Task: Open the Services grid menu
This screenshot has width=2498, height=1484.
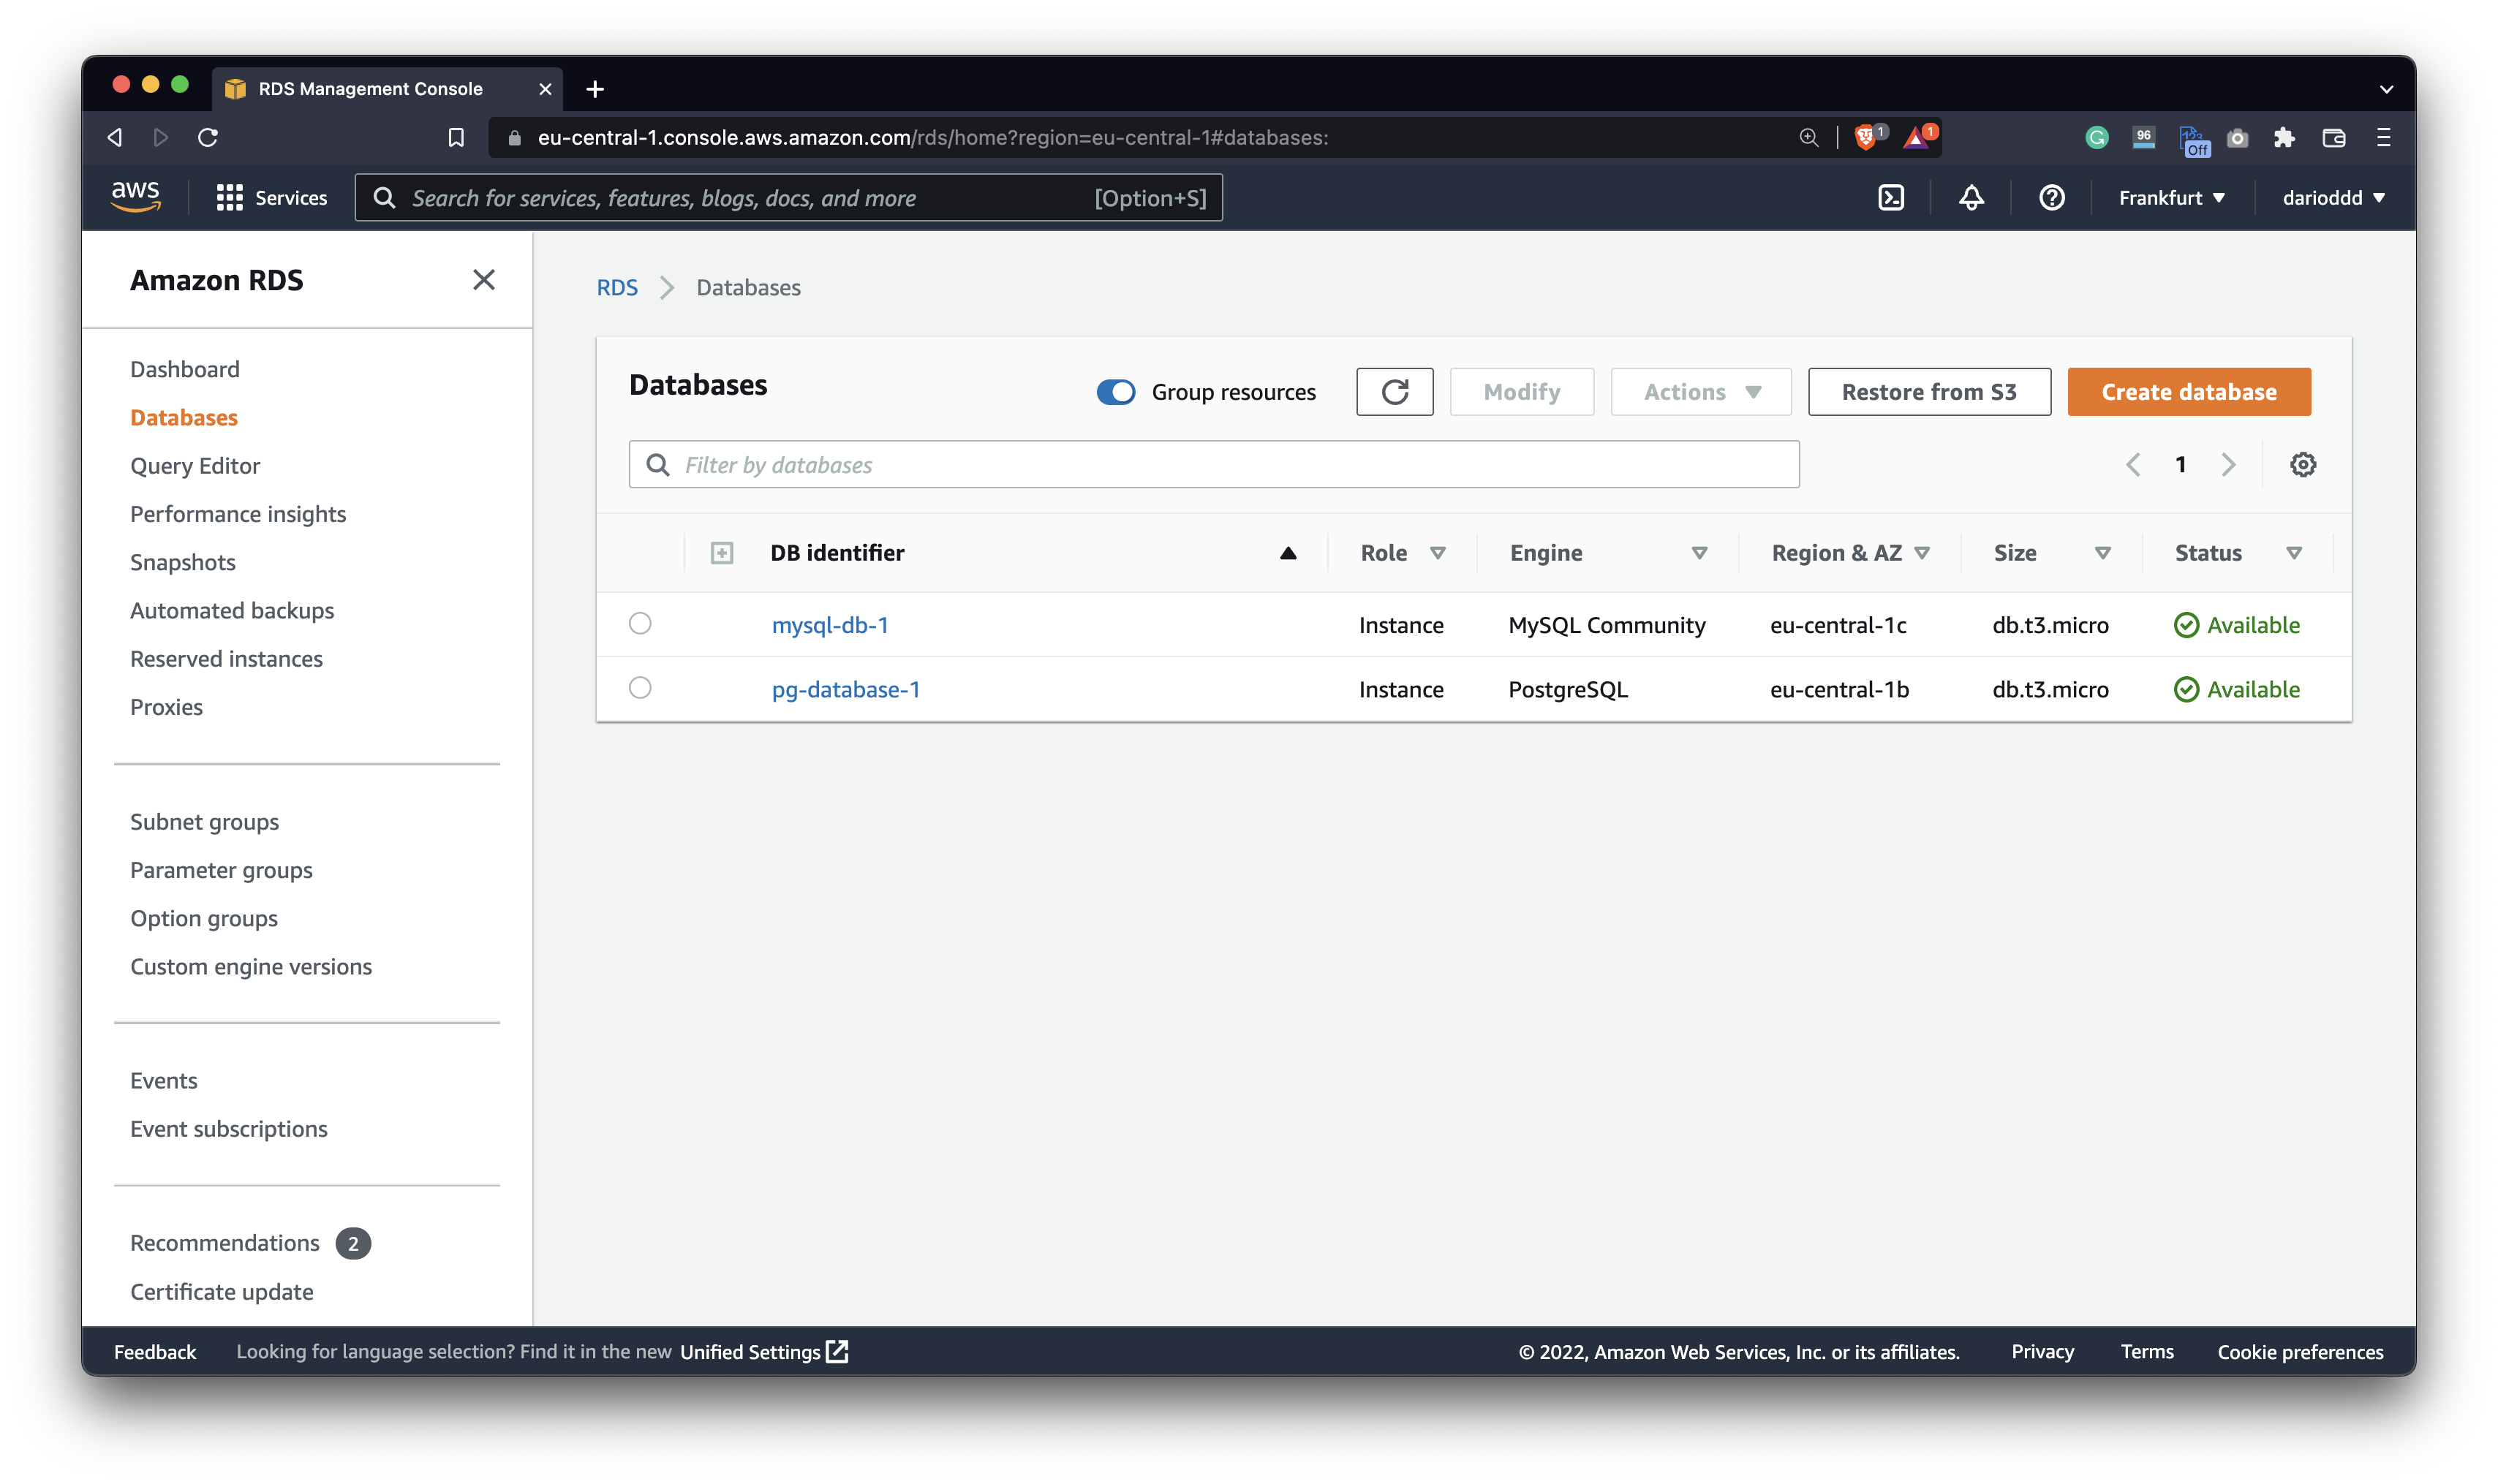Action: point(271,198)
